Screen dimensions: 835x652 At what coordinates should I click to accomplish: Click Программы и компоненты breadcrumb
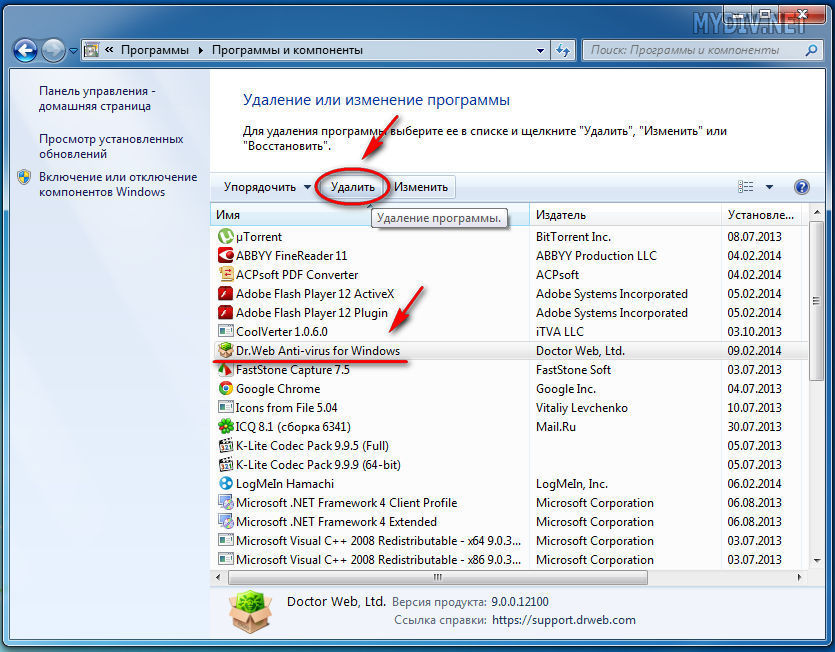(287, 50)
